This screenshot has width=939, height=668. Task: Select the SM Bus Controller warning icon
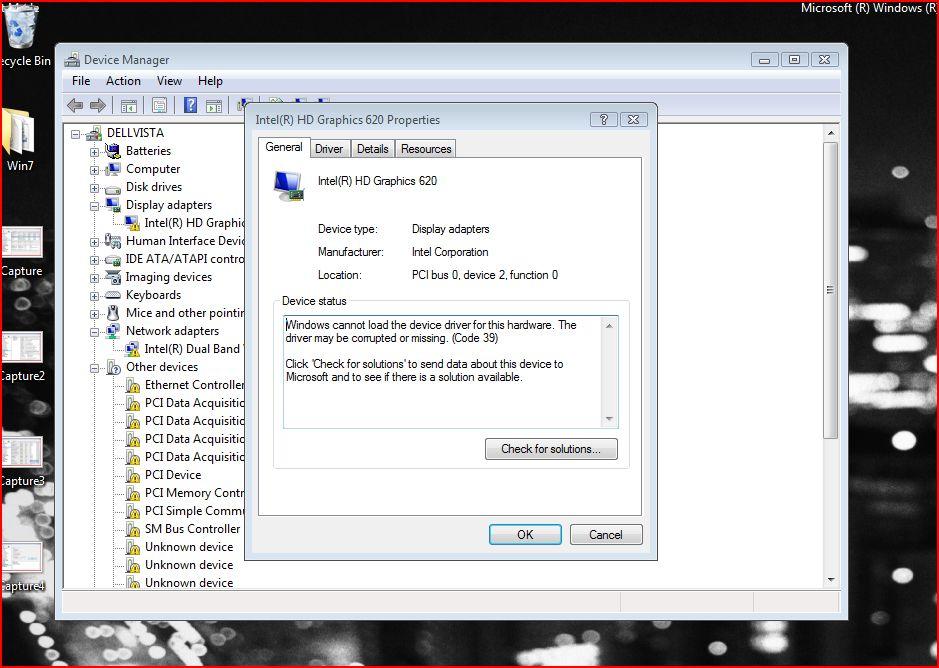(132, 529)
